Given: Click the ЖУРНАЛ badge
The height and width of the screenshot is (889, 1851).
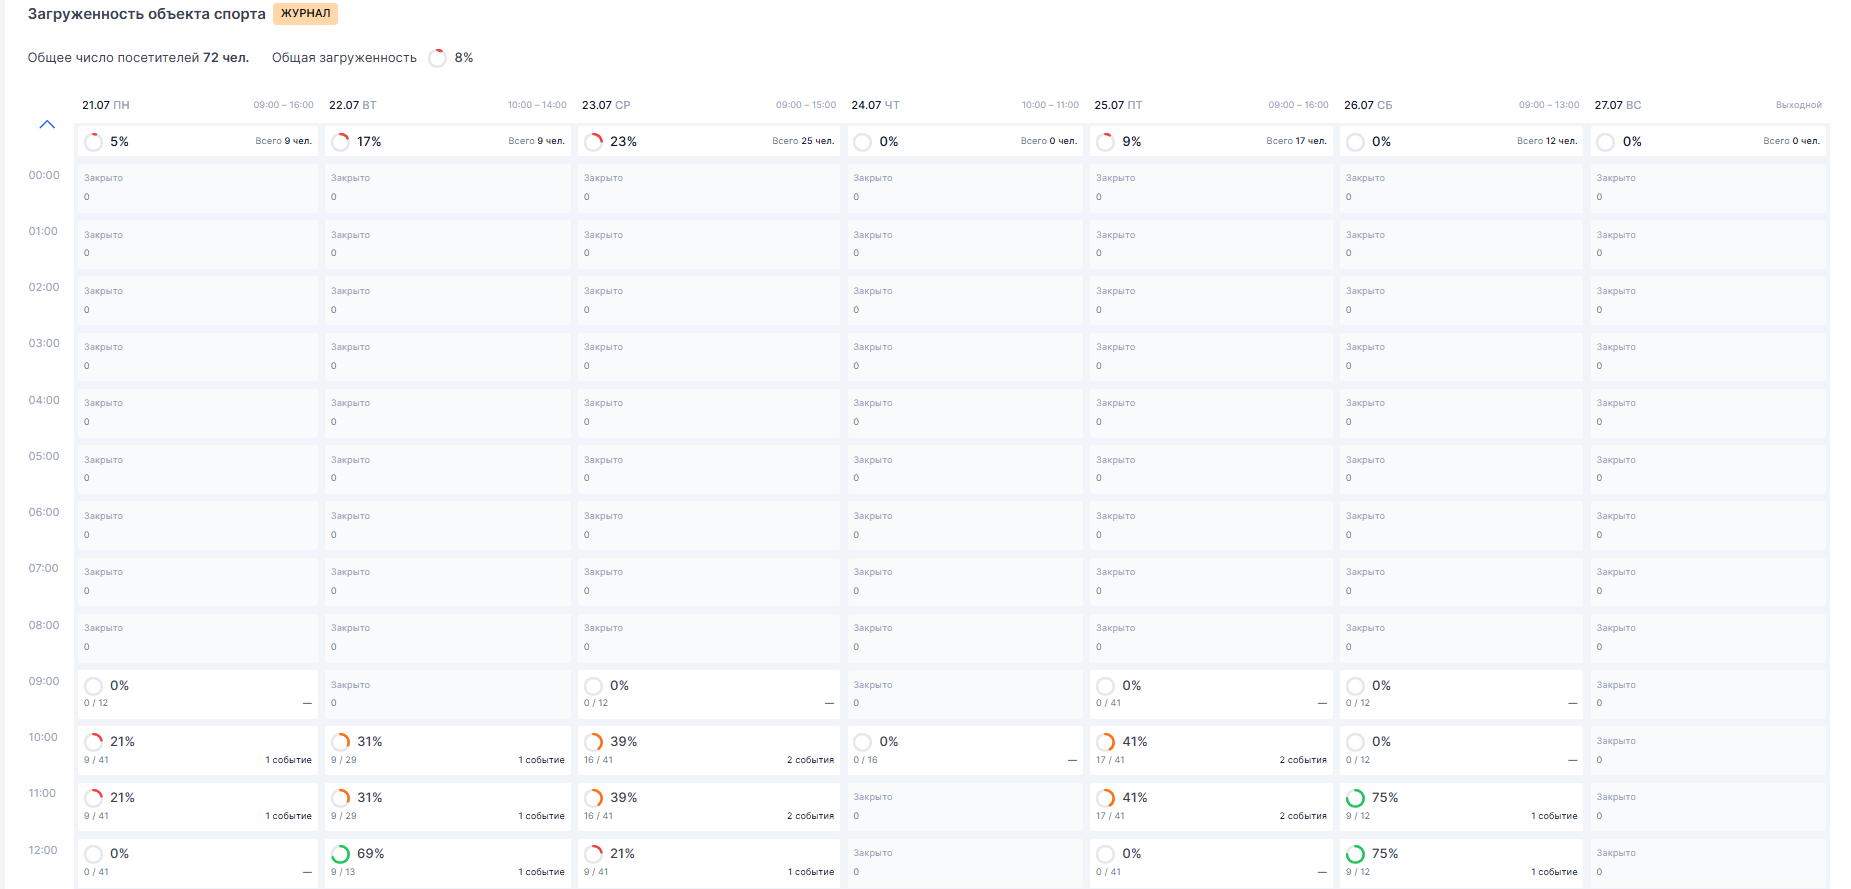Looking at the screenshot, I should [305, 14].
